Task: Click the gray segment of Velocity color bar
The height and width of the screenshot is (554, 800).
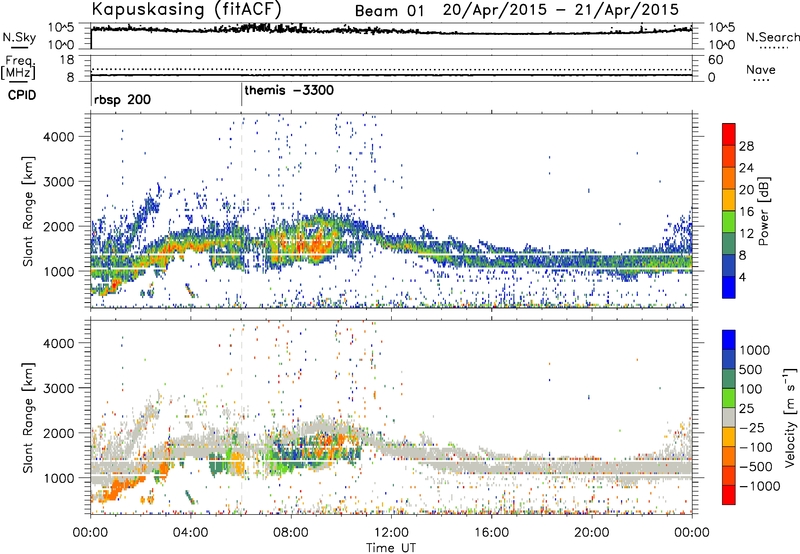Action: click(x=729, y=417)
